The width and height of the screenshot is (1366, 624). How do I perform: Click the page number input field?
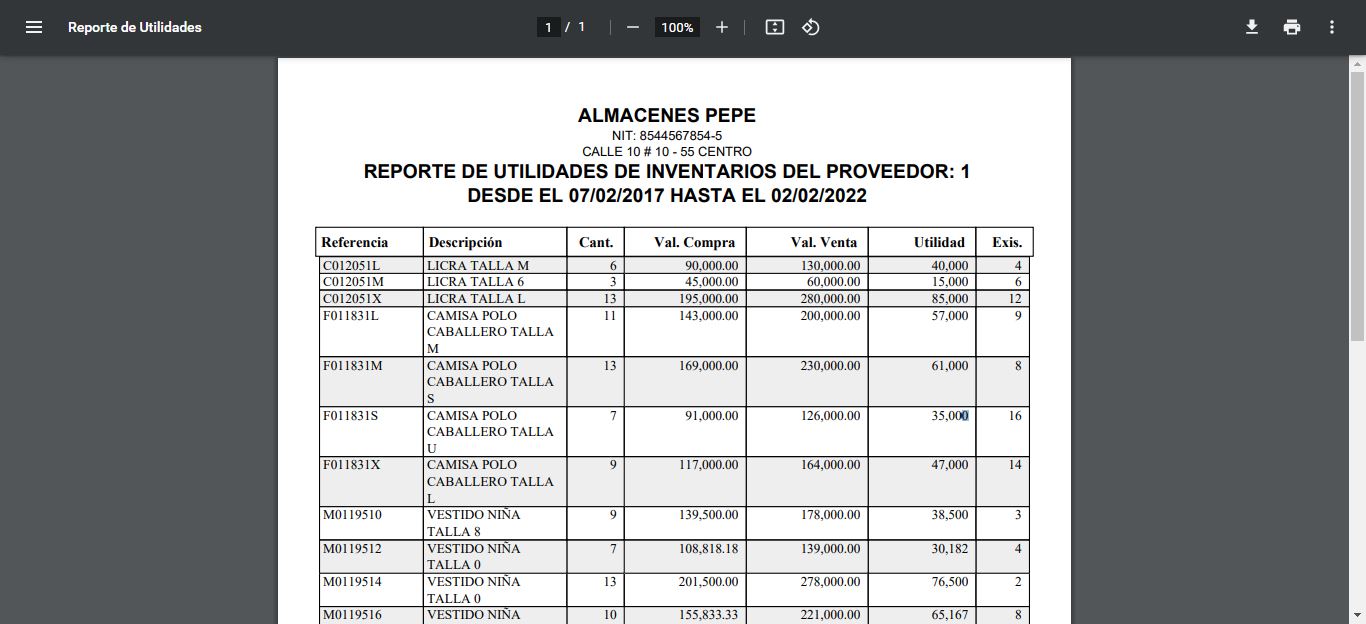point(548,27)
